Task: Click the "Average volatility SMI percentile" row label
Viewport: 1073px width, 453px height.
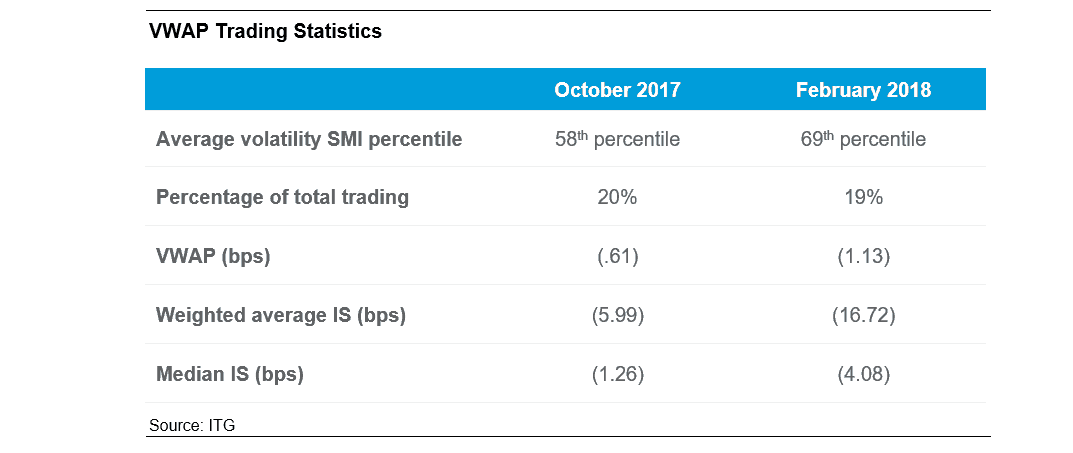Action: (309, 139)
